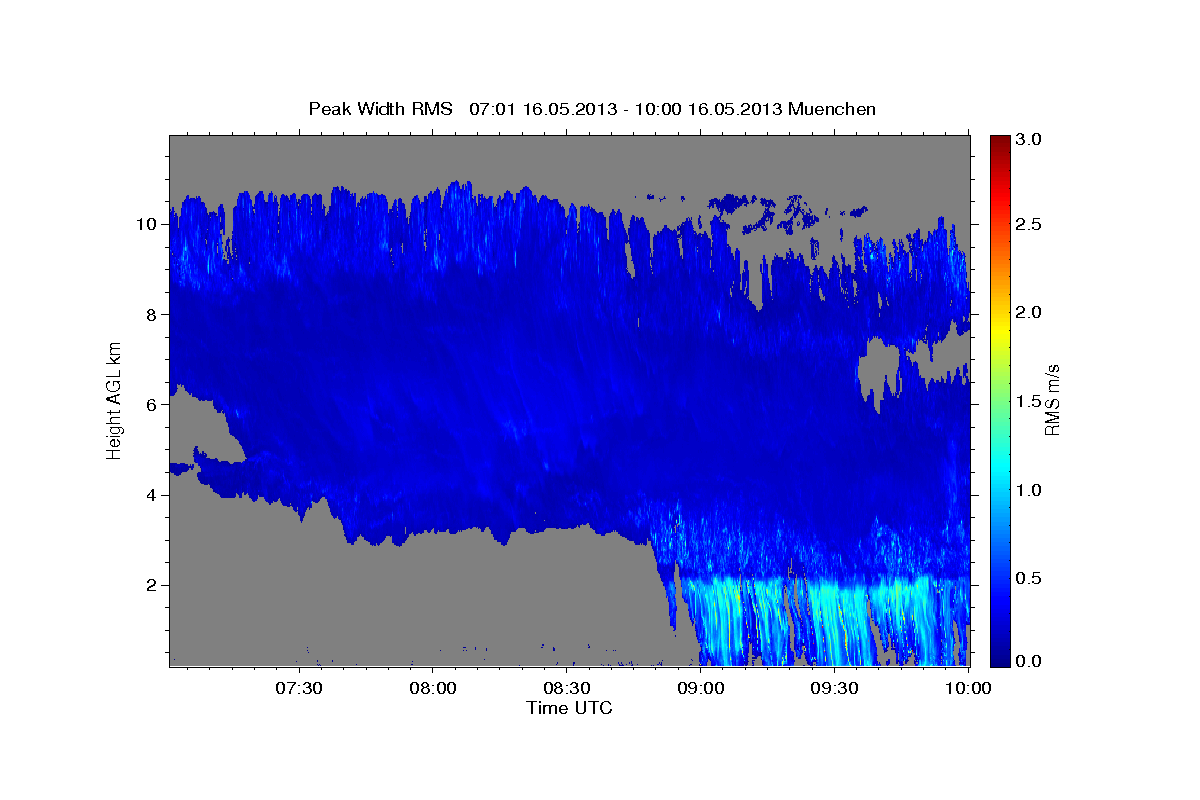Click the height tick label '4'
The image size is (1200, 800).
[x=151, y=495]
